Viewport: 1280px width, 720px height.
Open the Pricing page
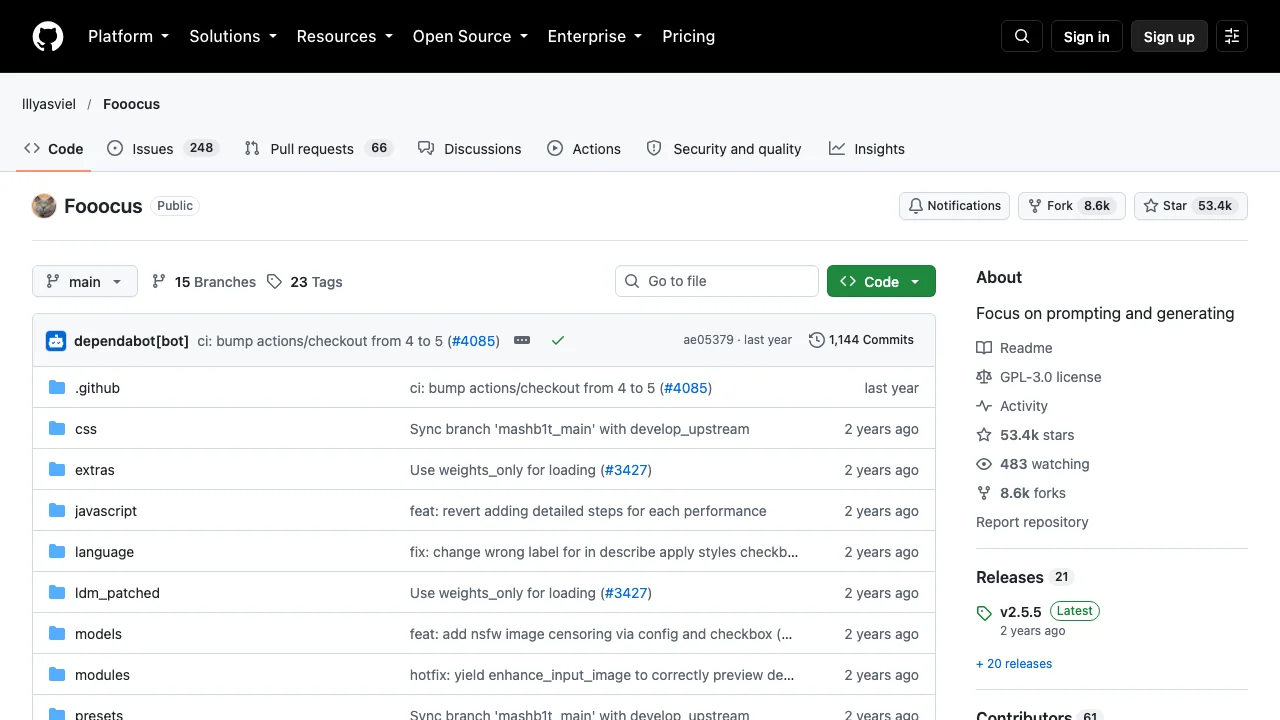pyautogui.click(x=689, y=36)
